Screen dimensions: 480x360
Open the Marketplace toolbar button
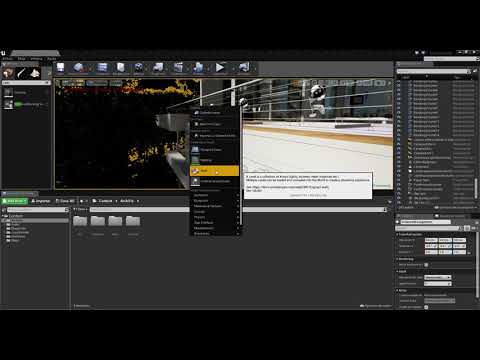pyautogui.click(x=120, y=68)
